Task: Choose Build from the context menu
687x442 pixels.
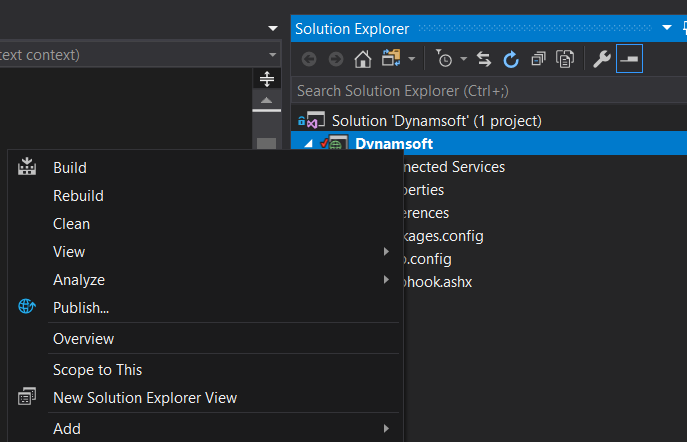Action: pos(70,168)
